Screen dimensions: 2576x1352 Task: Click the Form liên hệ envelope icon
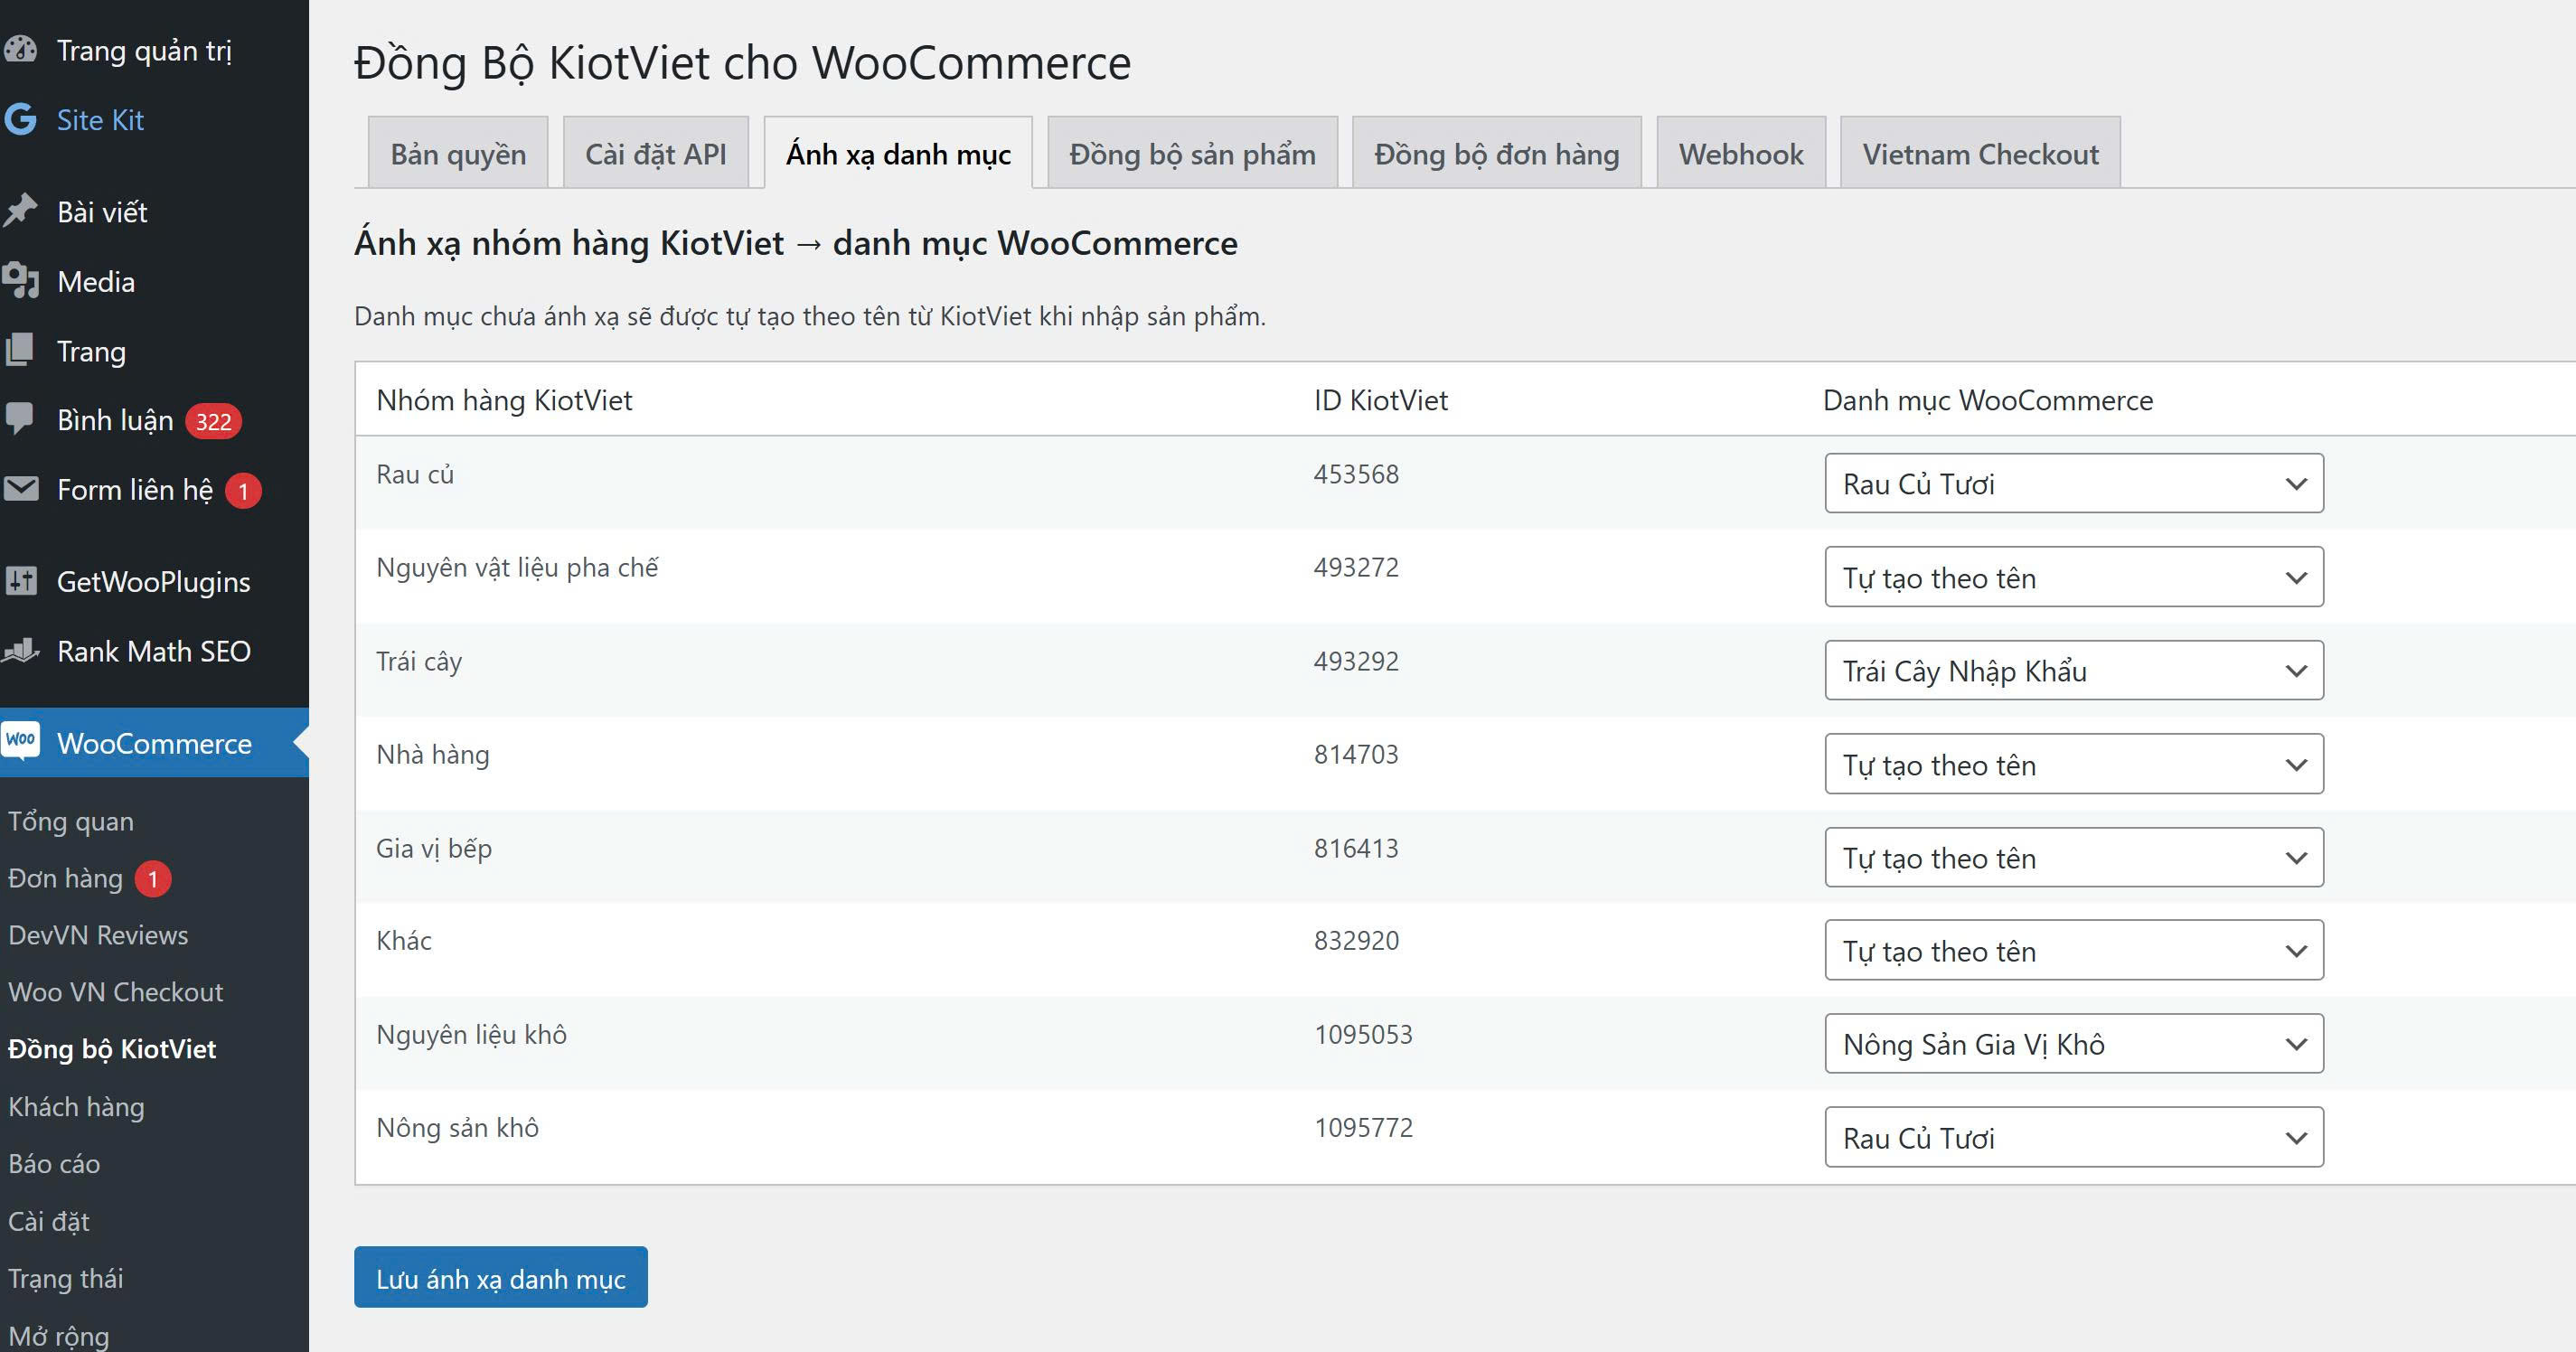pyautogui.click(x=20, y=489)
